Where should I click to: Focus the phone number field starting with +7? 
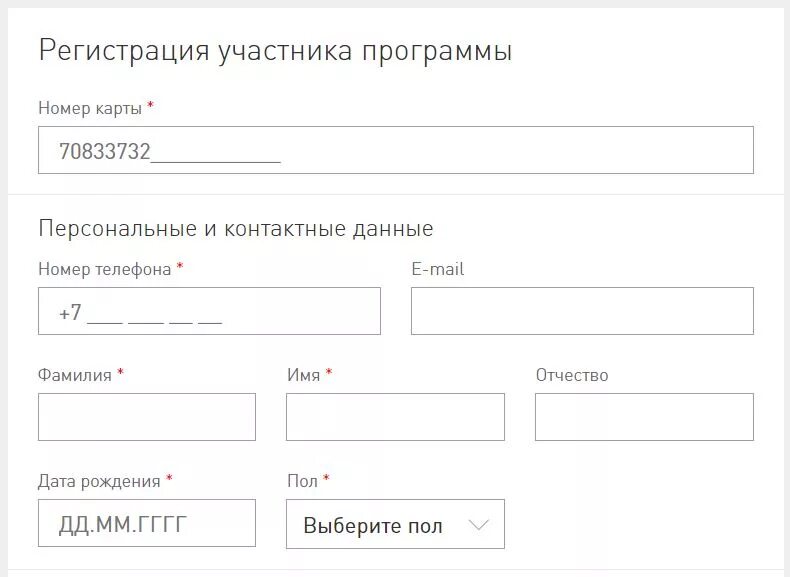click(x=209, y=312)
